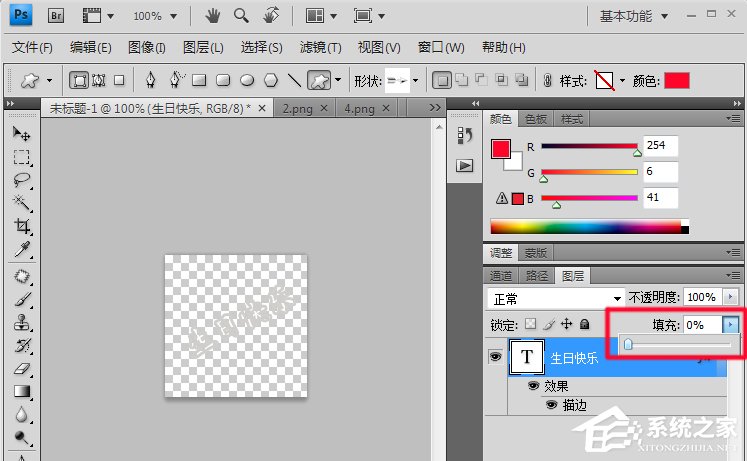Viewport: 747px width, 461px height.
Task: Open the 滤镜 menu
Action: tap(320, 48)
